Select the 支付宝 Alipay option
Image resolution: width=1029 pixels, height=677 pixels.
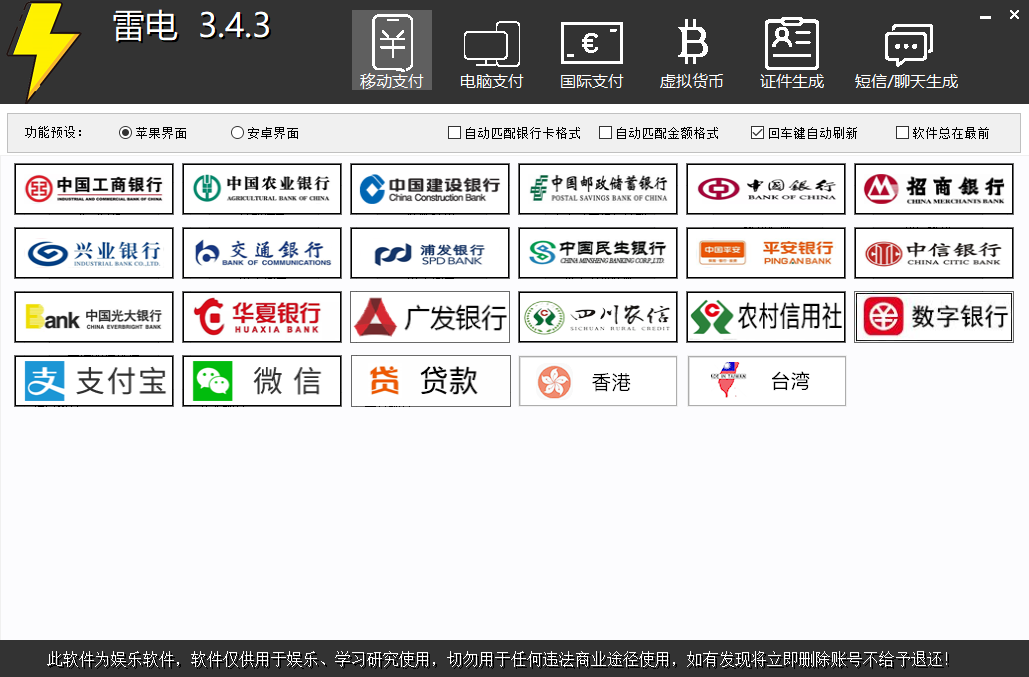93,381
